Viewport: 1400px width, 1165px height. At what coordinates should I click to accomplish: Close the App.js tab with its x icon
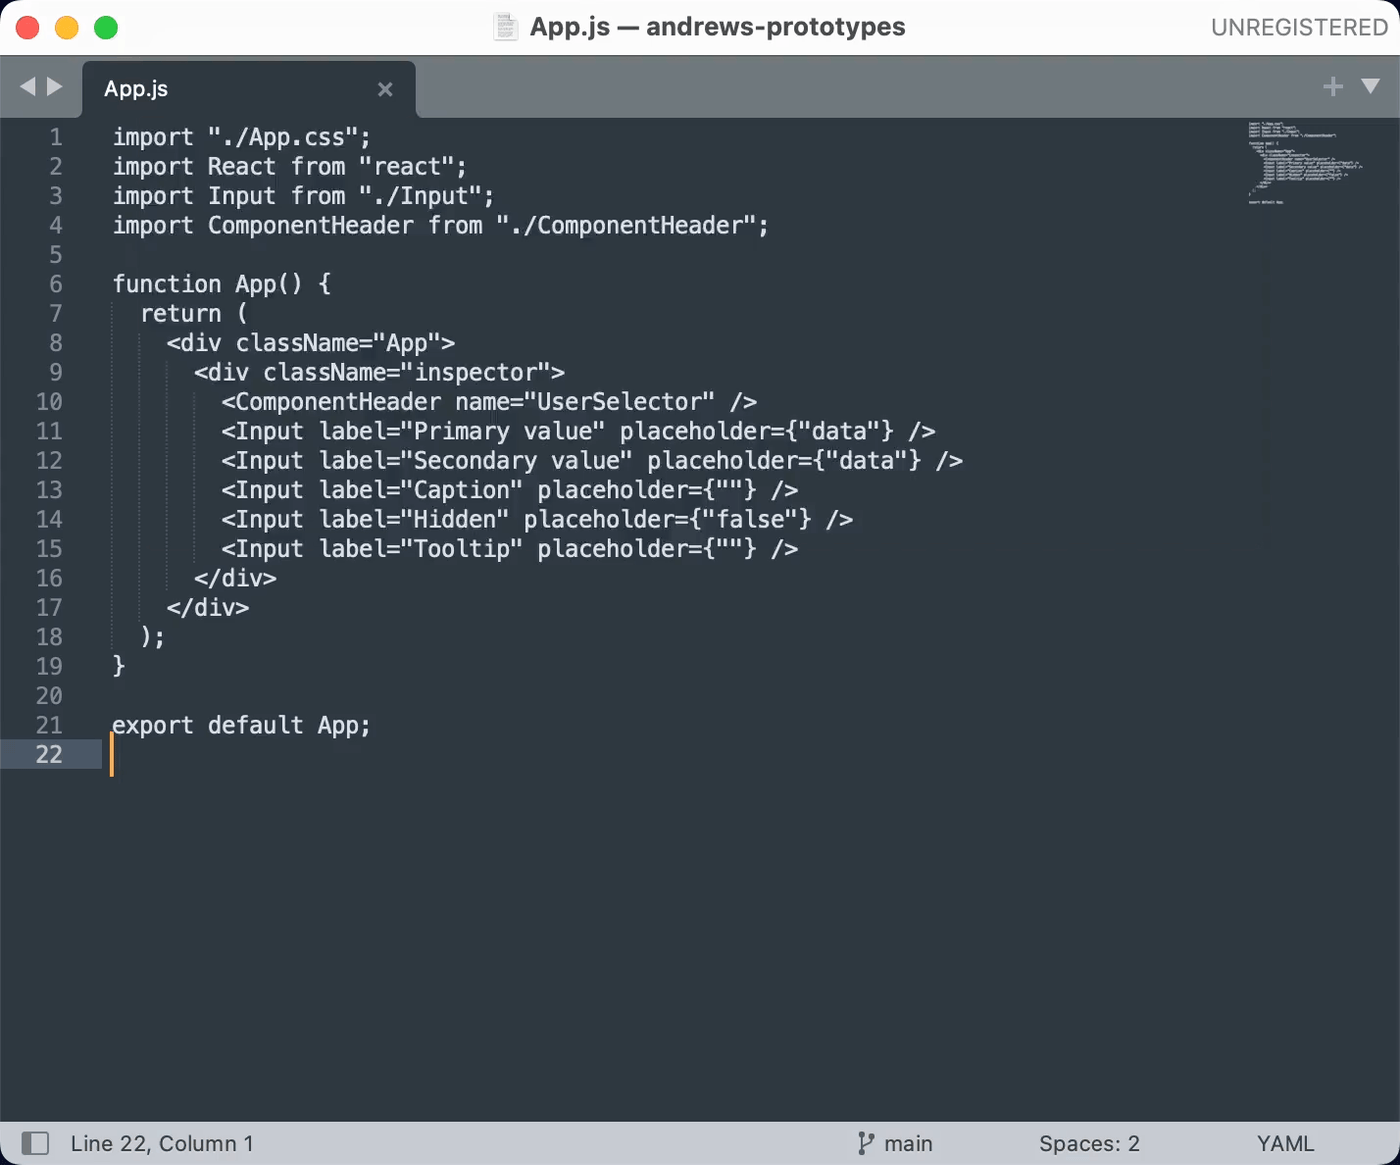coord(386,89)
